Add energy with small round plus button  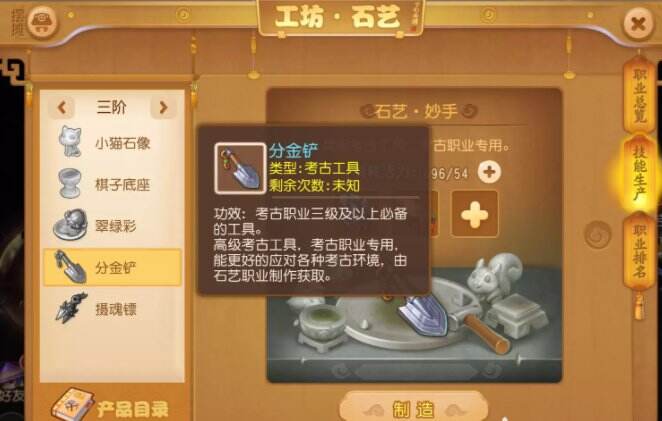pyautogui.click(x=489, y=172)
